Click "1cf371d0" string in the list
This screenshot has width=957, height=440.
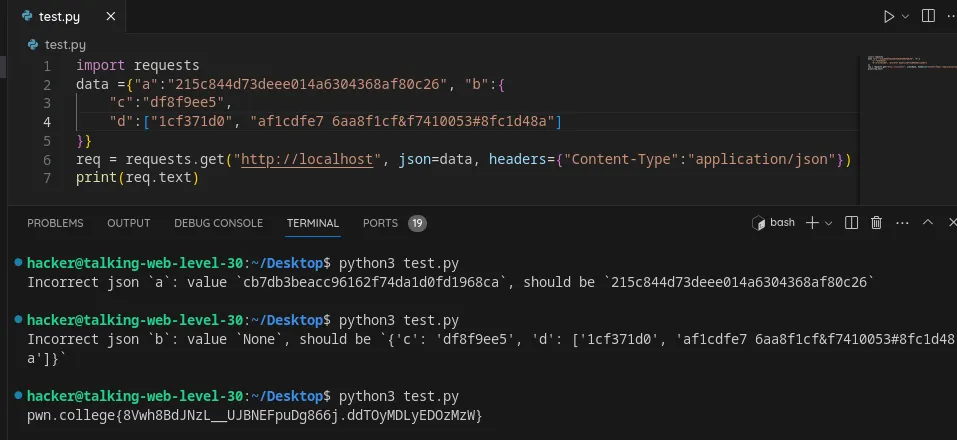pyautogui.click(x=192, y=121)
